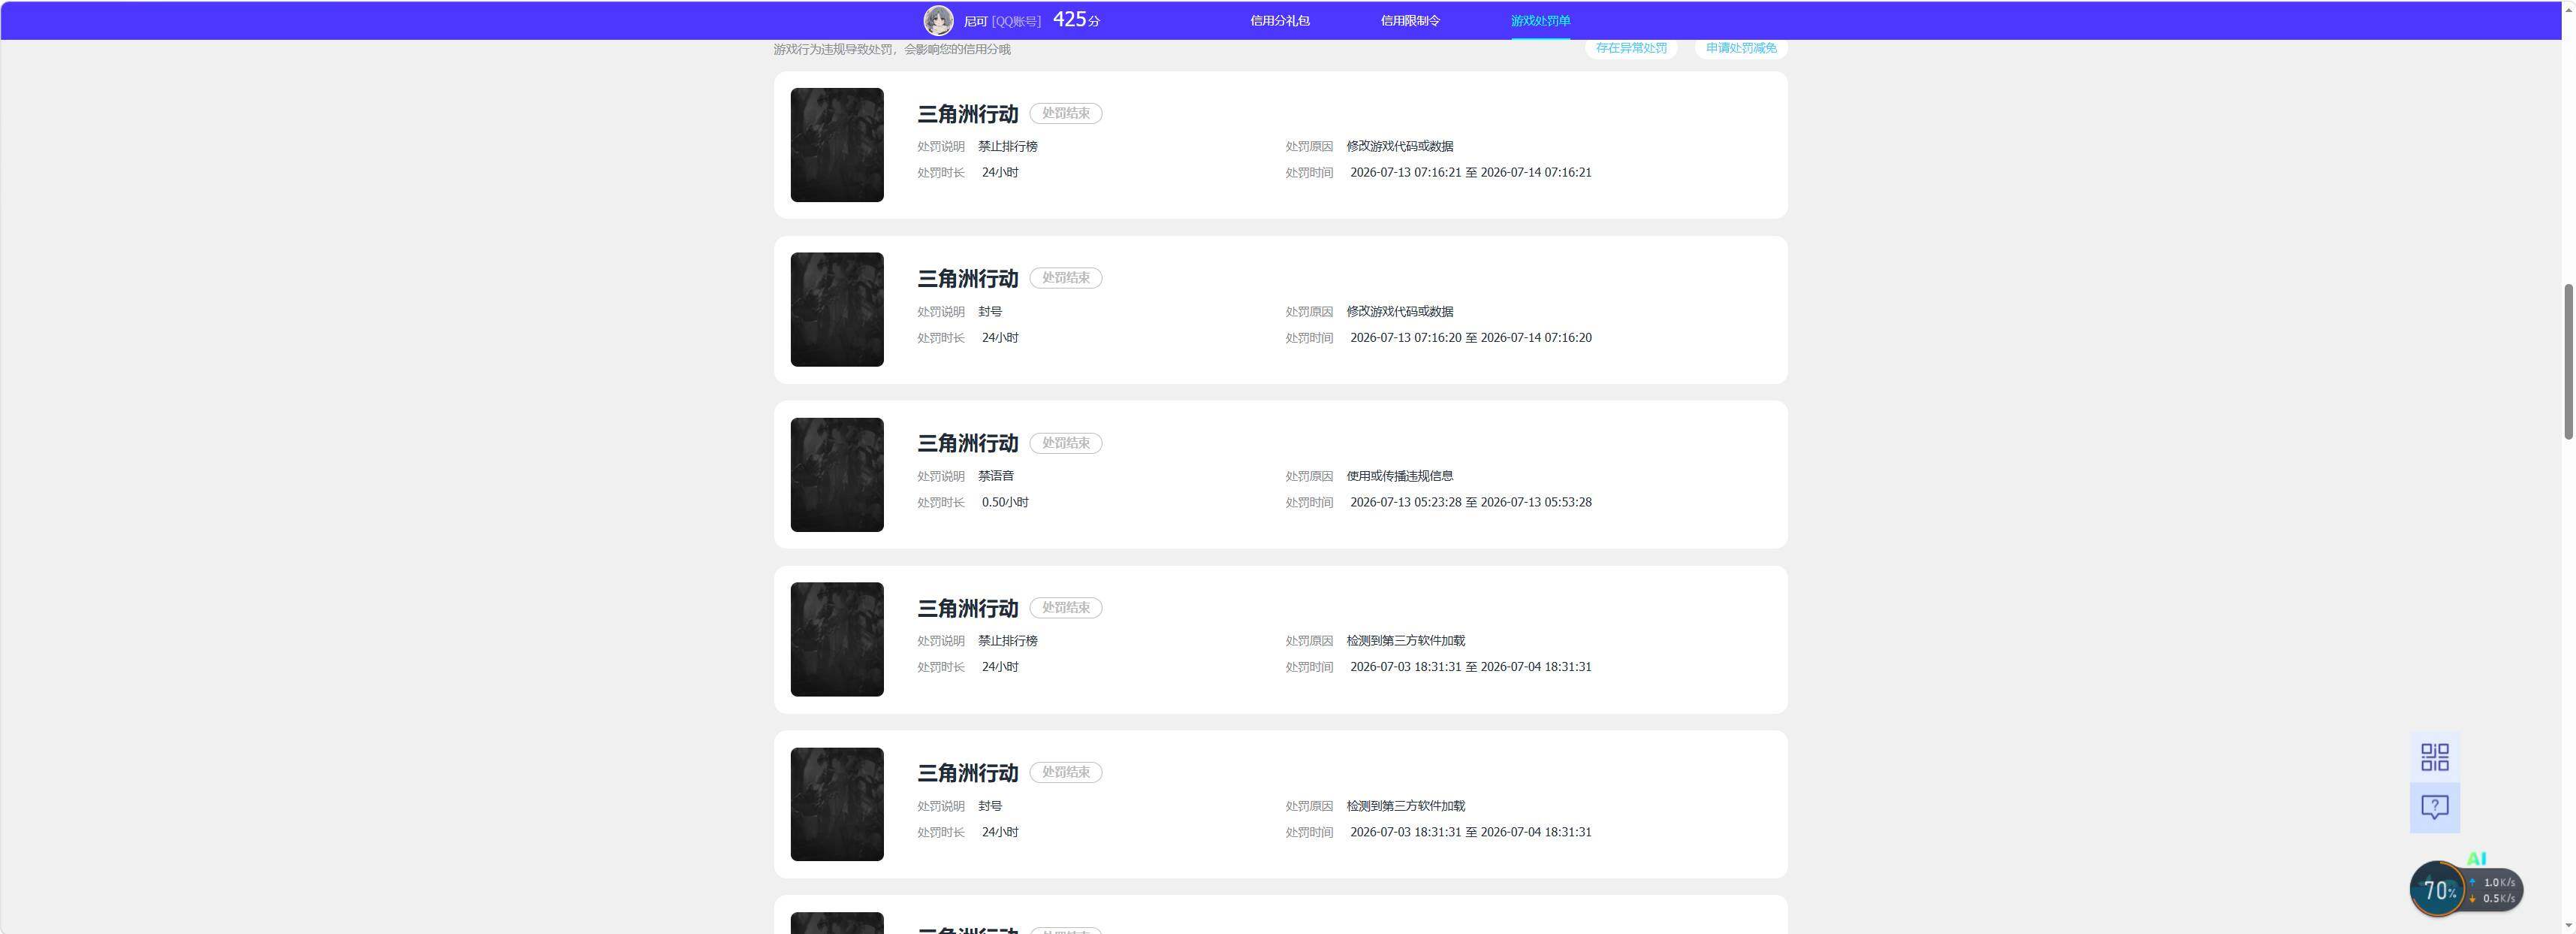Image resolution: width=2576 pixels, height=934 pixels.
Task: Click the 处罚结束 badge on the first record
Action: 1066,113
